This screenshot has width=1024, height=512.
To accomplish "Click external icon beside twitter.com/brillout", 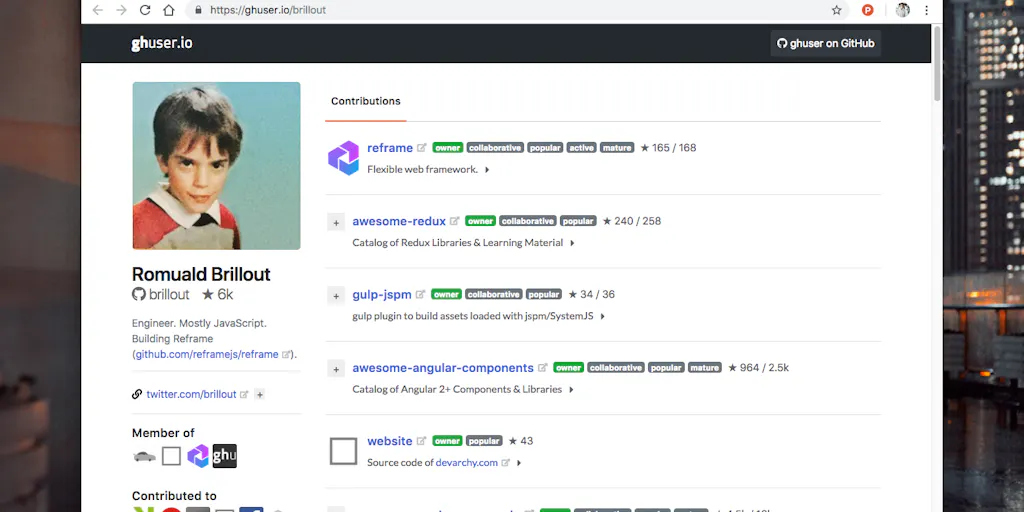I will click(244, 394).
